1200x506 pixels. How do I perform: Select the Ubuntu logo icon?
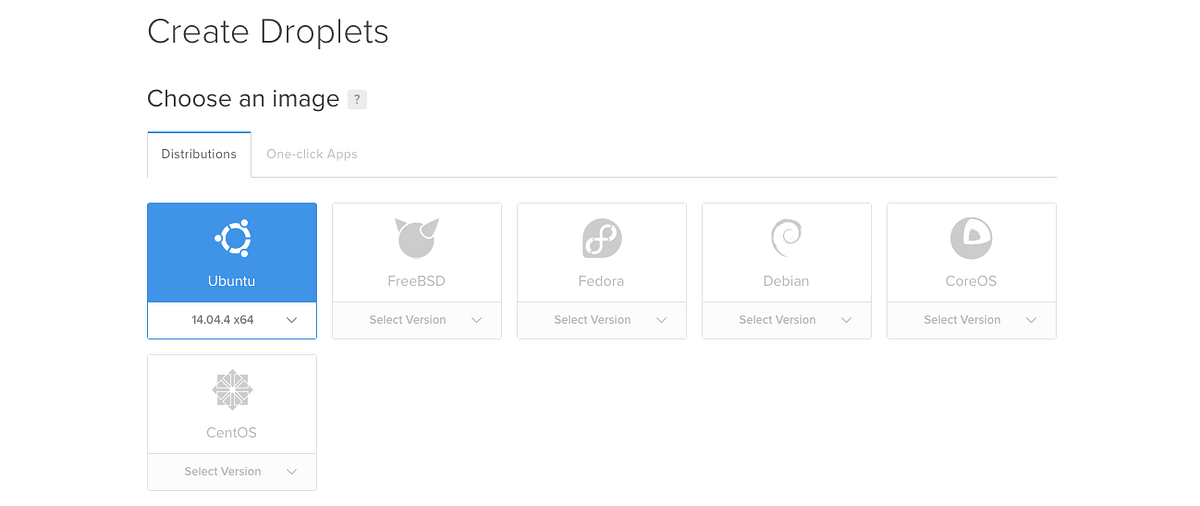point(232,239)
